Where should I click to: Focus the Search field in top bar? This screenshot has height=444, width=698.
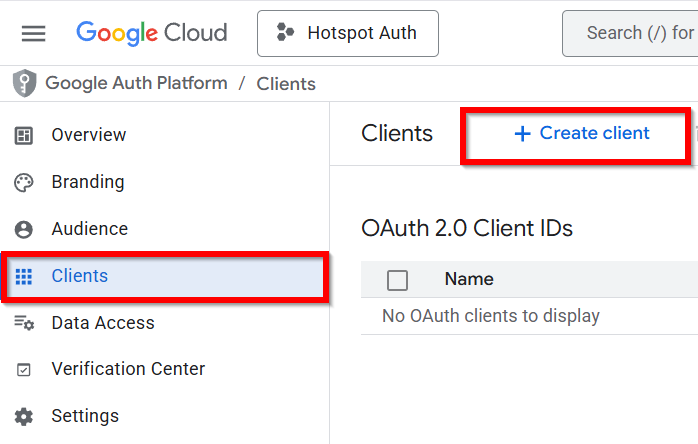tap(638, 33)
